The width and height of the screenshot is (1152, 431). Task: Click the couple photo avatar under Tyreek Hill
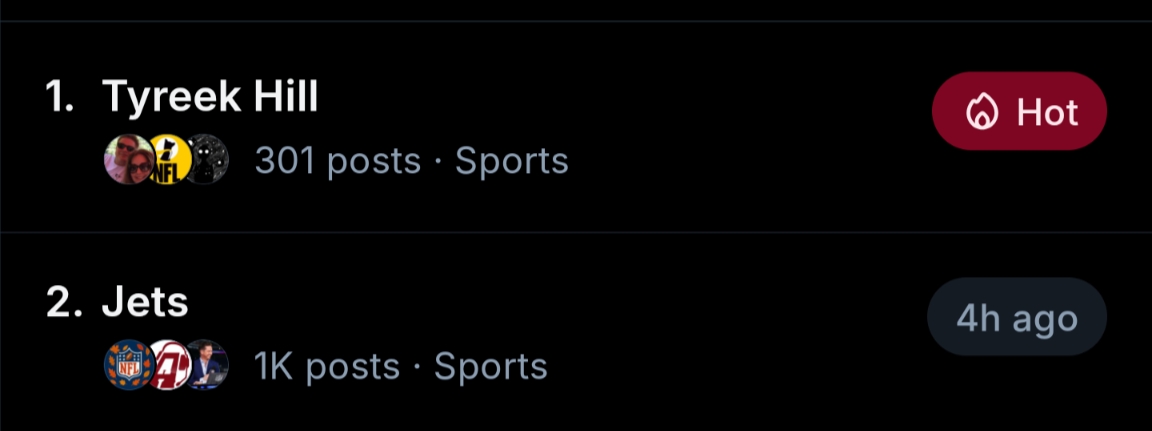pyautogui.click(x=128, y=160)
